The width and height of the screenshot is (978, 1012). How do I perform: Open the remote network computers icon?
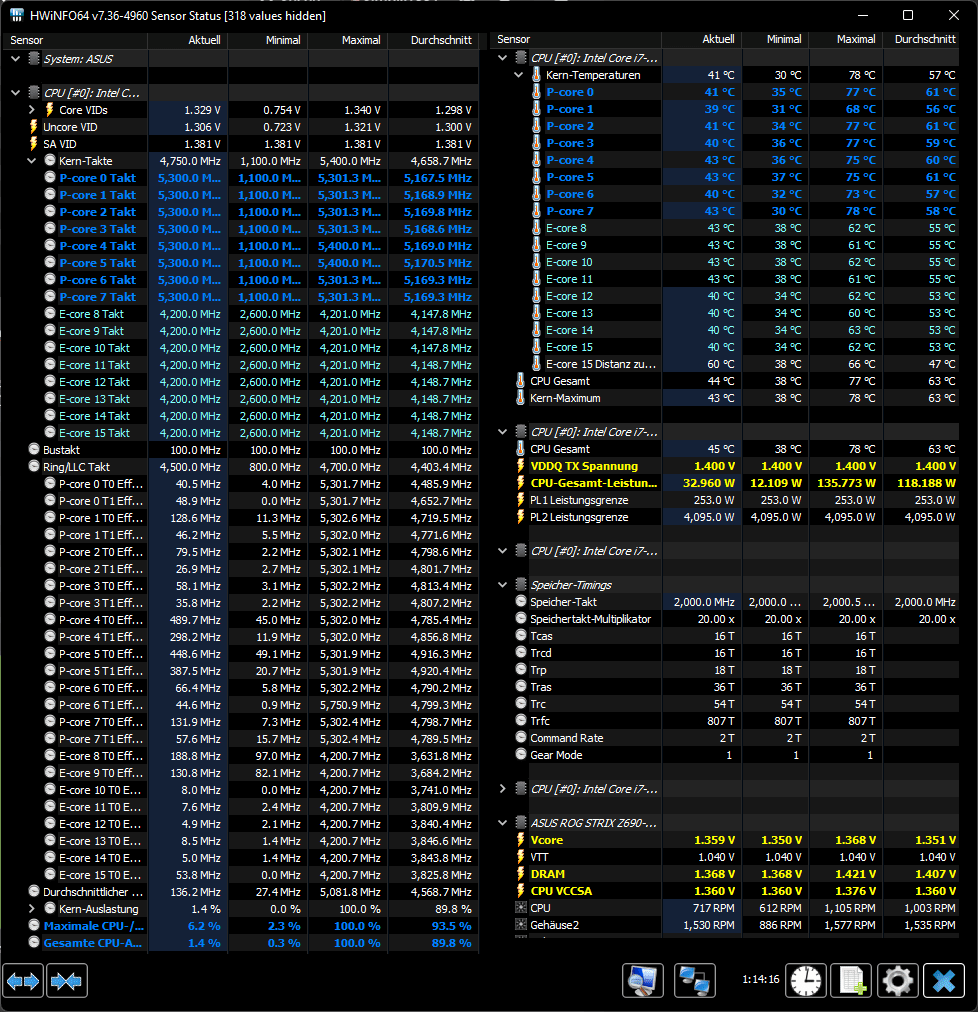pyautogui.click(x=695, y=981)
